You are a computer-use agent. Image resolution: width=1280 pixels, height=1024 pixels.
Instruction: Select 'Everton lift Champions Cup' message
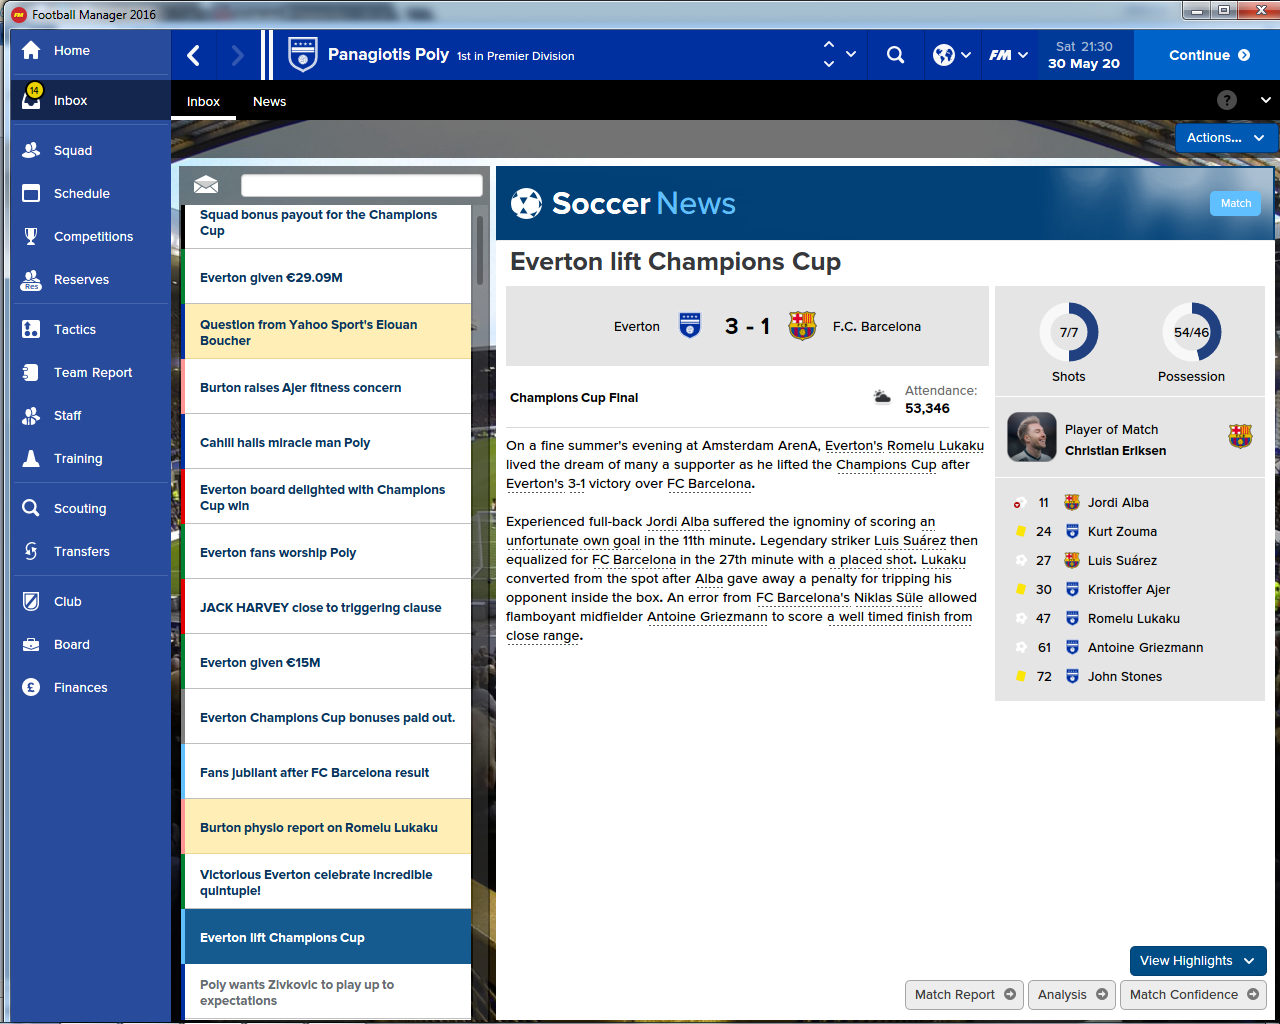(326, 937)
